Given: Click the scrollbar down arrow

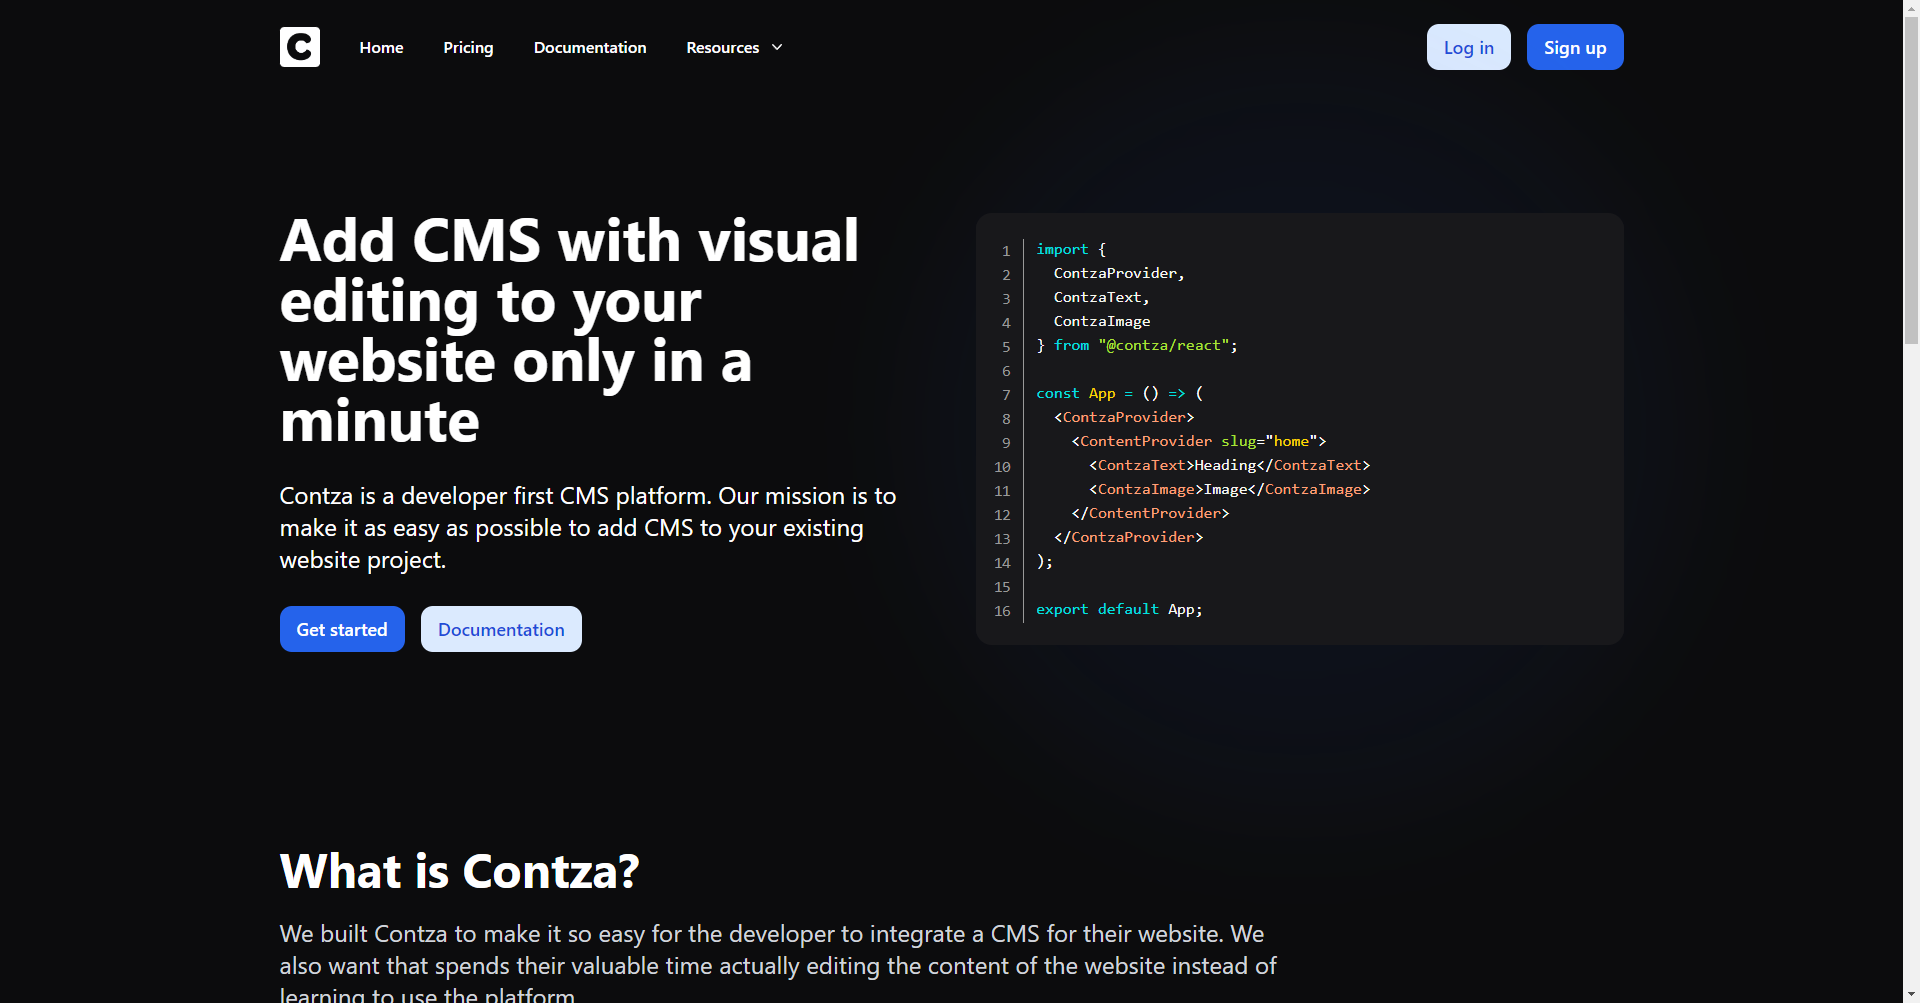Looking at the screenshot, I should 1911,994.
